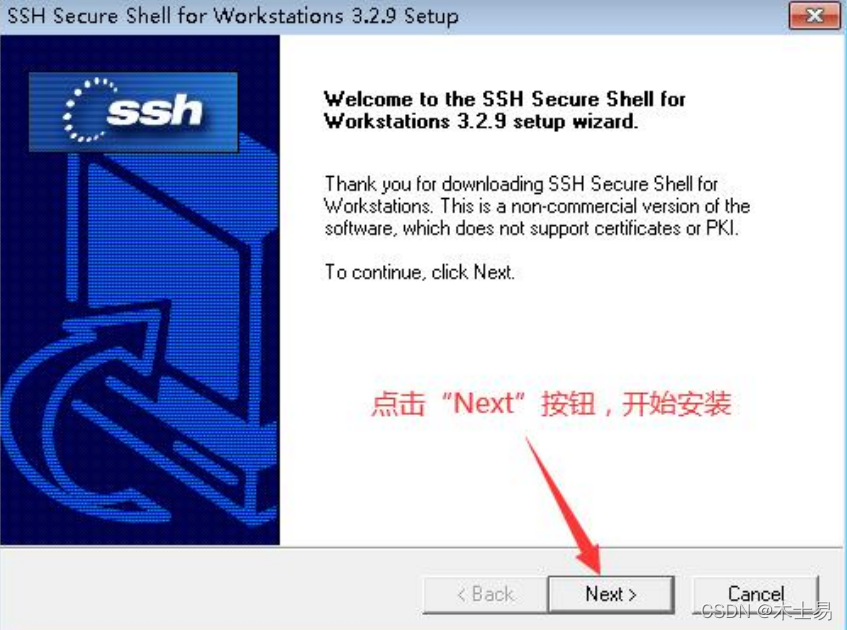Click the separator line above the wizard buttons
Image resolution: width=847 pixels, height=630 pixels.
coord(424,547)
